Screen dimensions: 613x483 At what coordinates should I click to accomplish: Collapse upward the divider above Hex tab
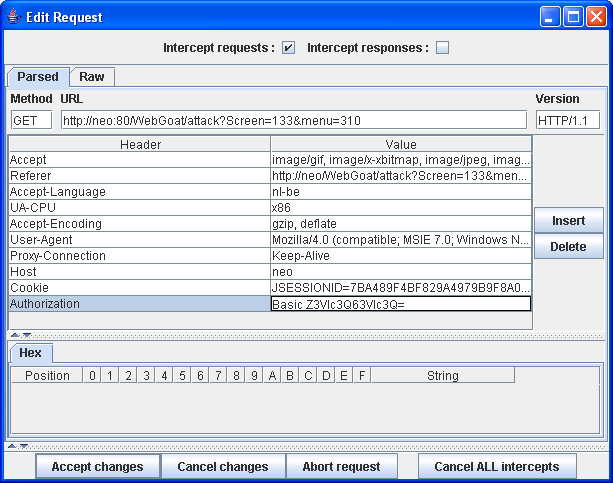click(x=14, y=335)
